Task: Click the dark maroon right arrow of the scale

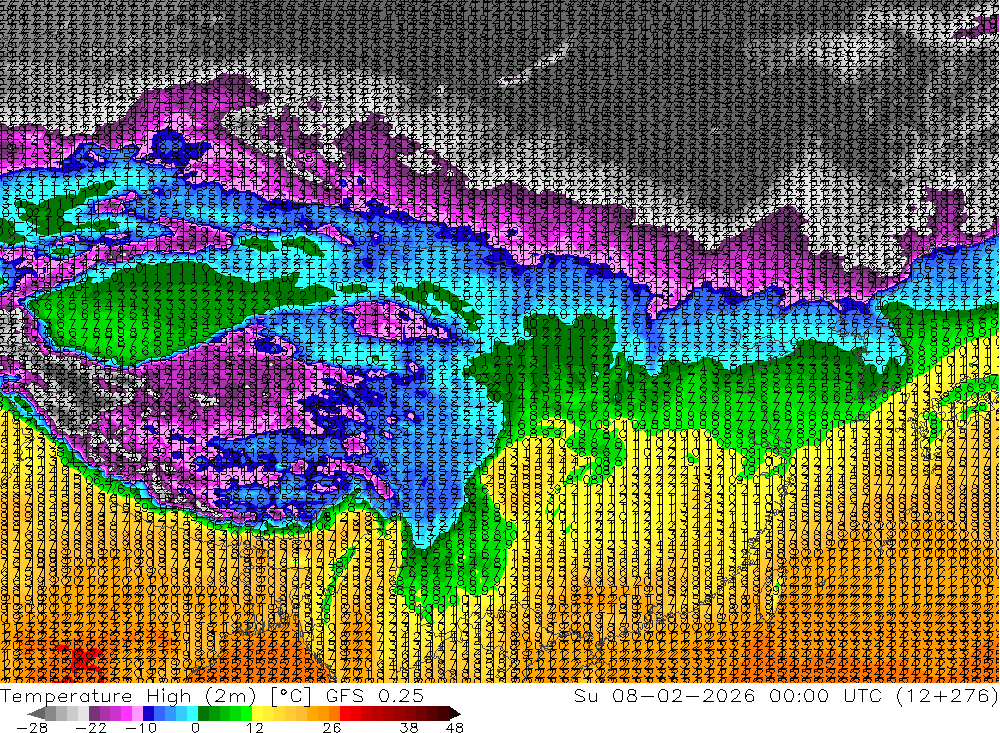Action: click(x=455, y=713)
